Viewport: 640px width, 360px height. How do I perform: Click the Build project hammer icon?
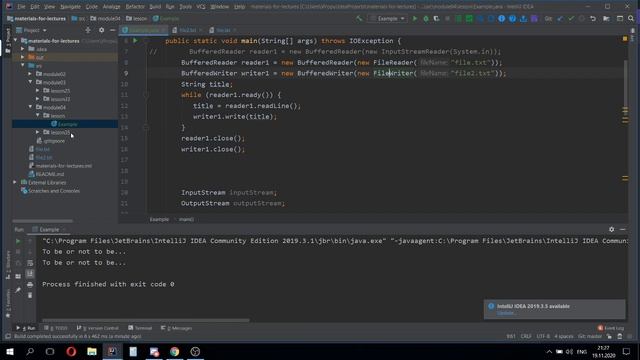tap(359, 18)
